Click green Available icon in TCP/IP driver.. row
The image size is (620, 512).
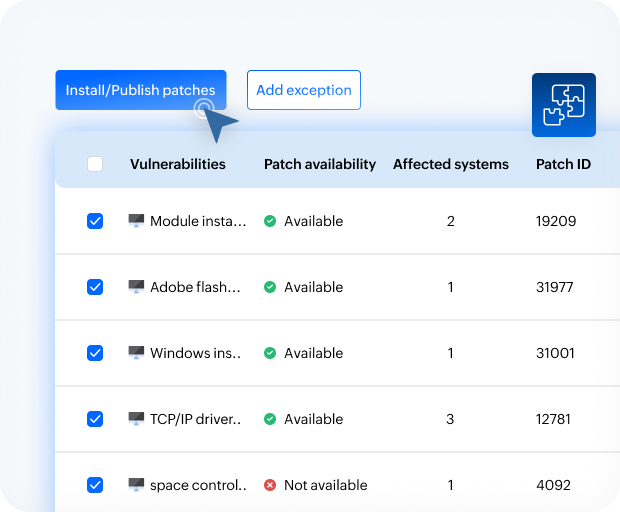270,419
